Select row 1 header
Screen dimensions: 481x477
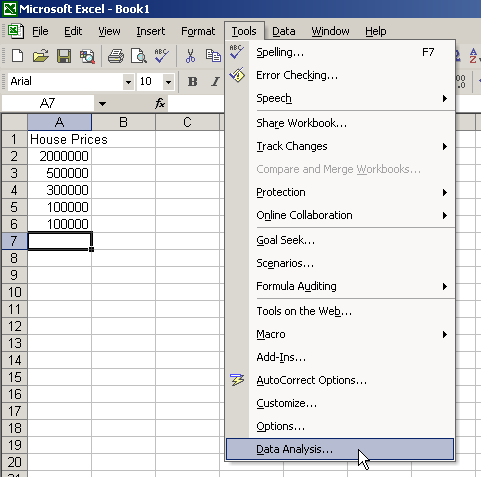14,139
